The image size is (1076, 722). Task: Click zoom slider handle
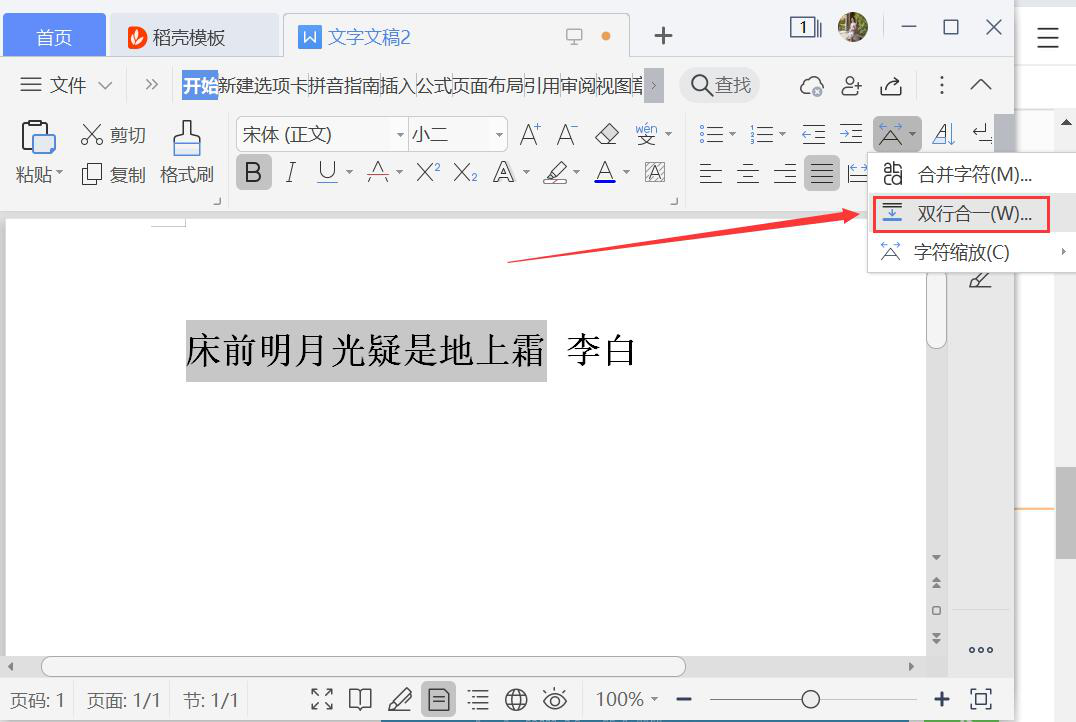pos(810,699)
